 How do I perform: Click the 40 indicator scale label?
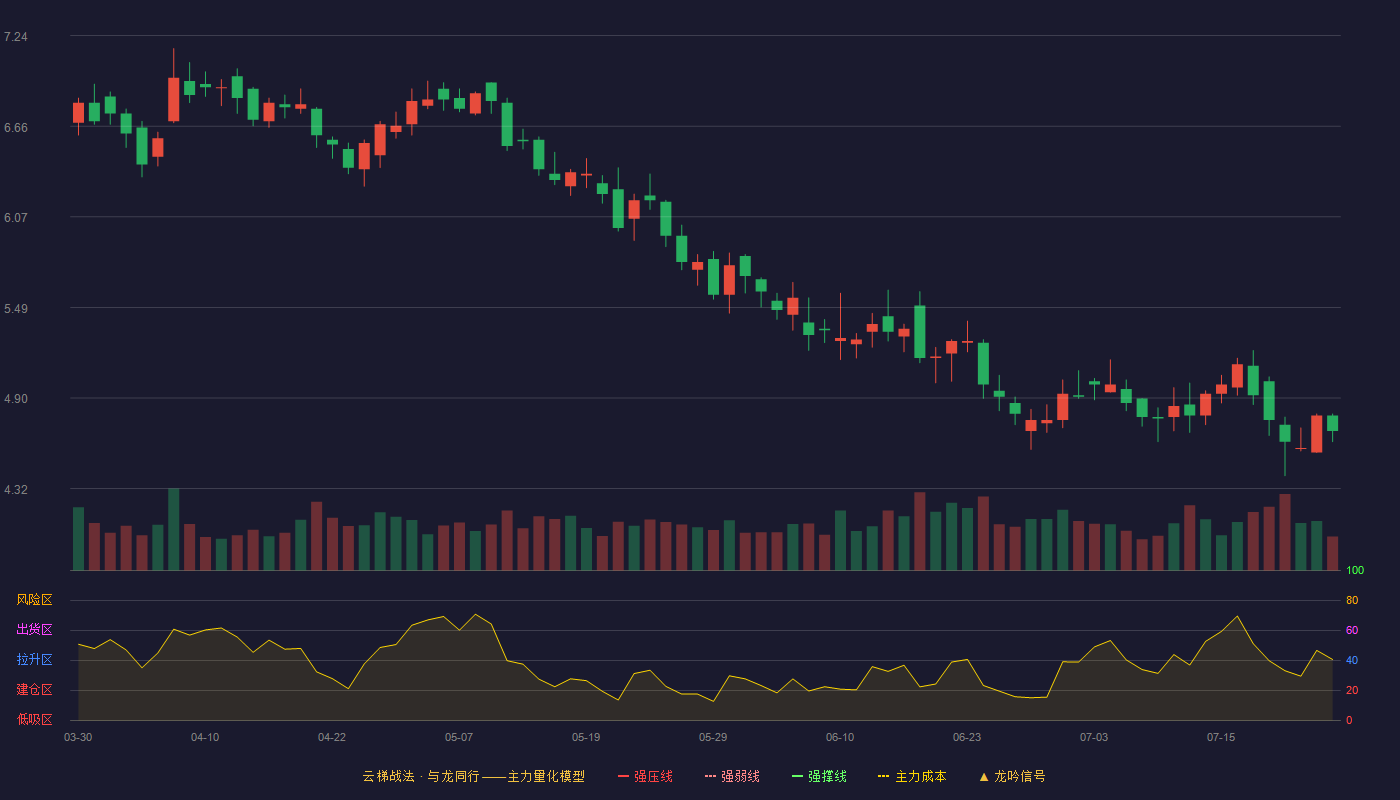tap(1352, 661)
